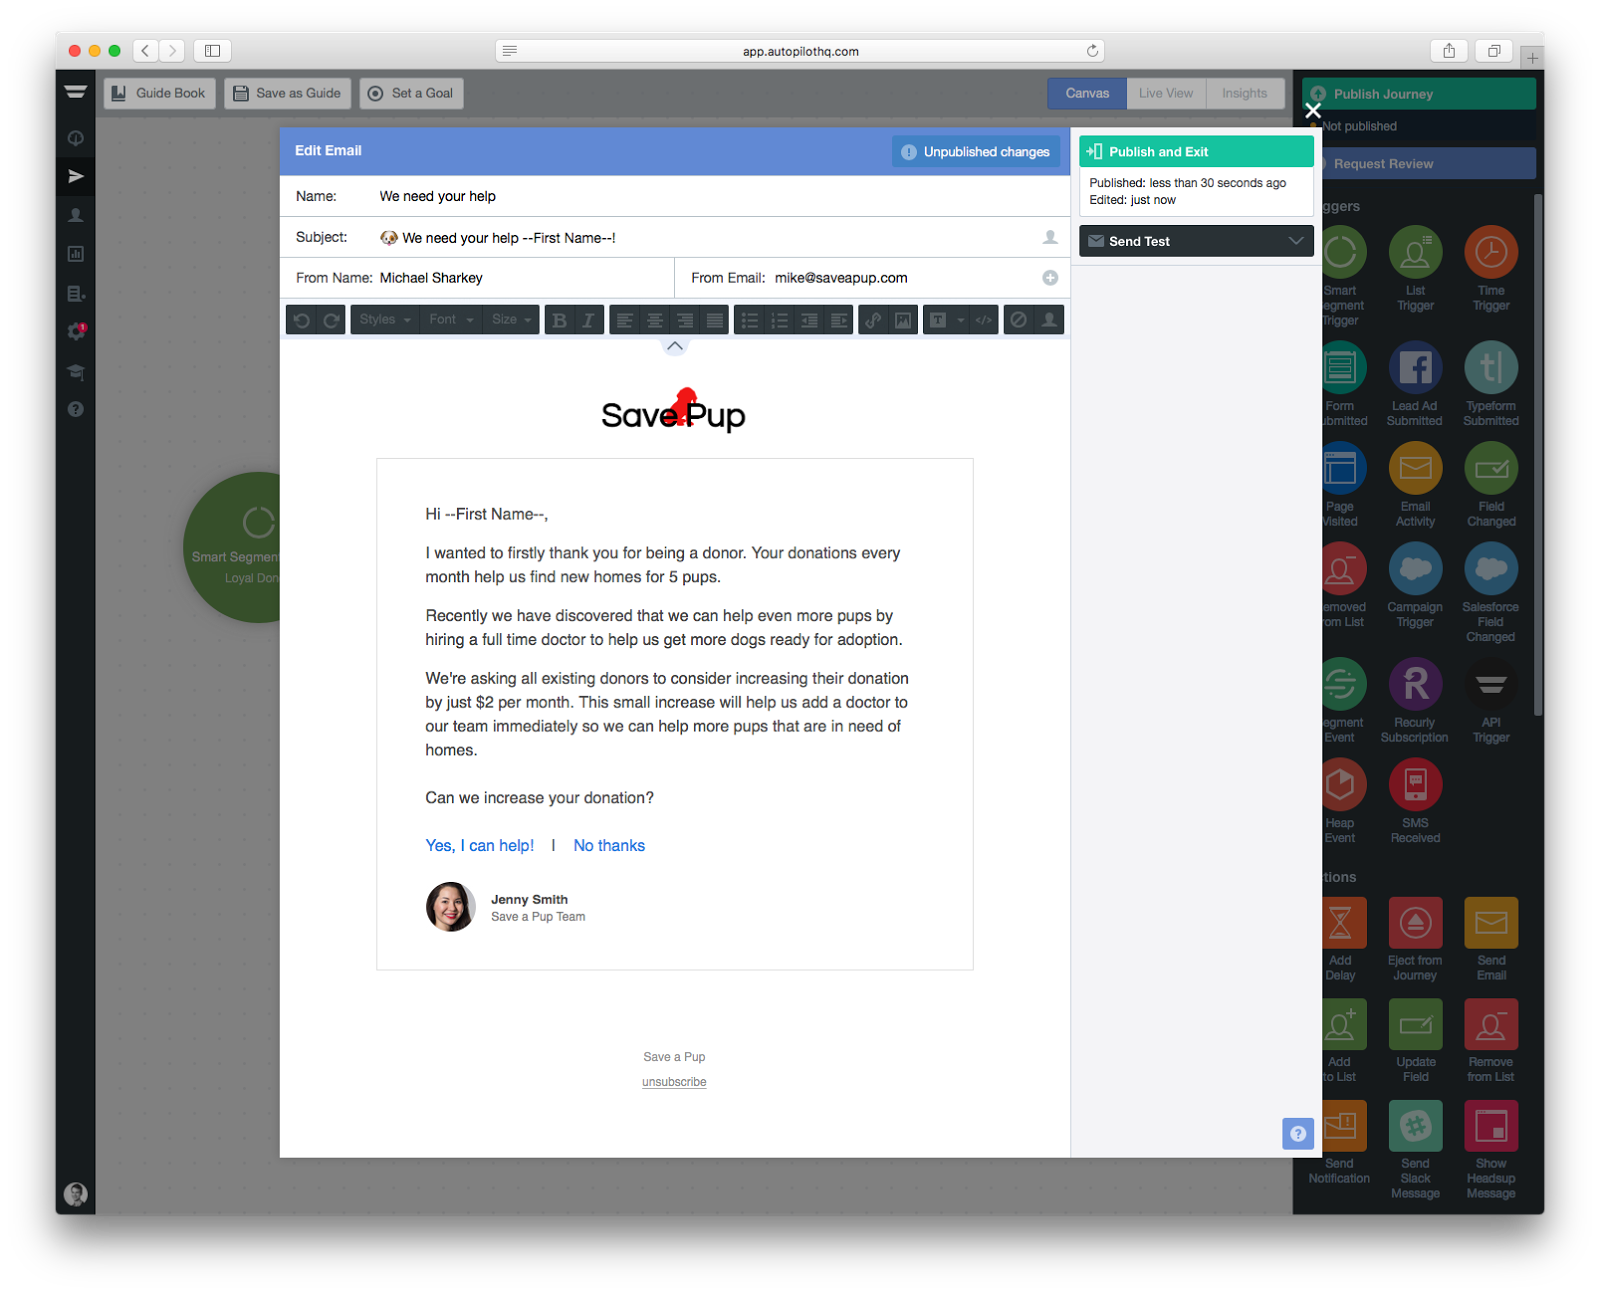Screen dimensions: 1600x1294
Task: Switch to the Insights tab
Action: [1245, 93]
